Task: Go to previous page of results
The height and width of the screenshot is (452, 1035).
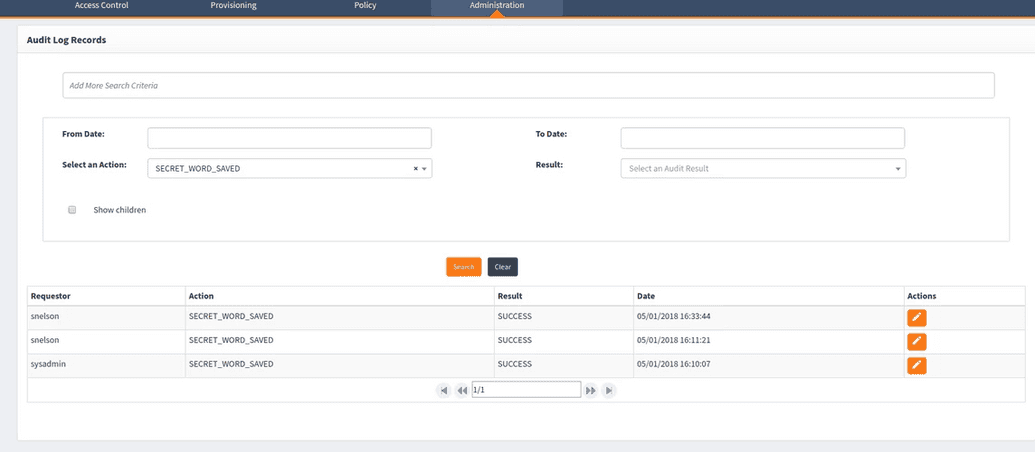Action: coord(462,390)
